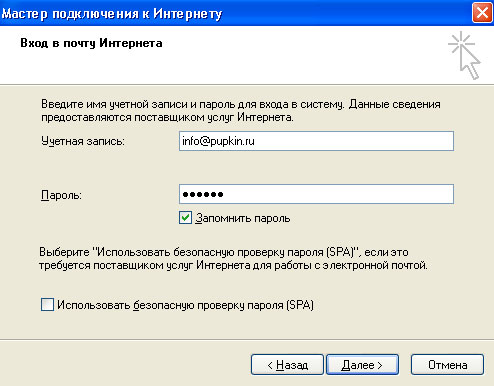The width and height of the screenshot is (494, 386).
Task: Proceed with the "Далее" button
Action: (x=362, y=365)
